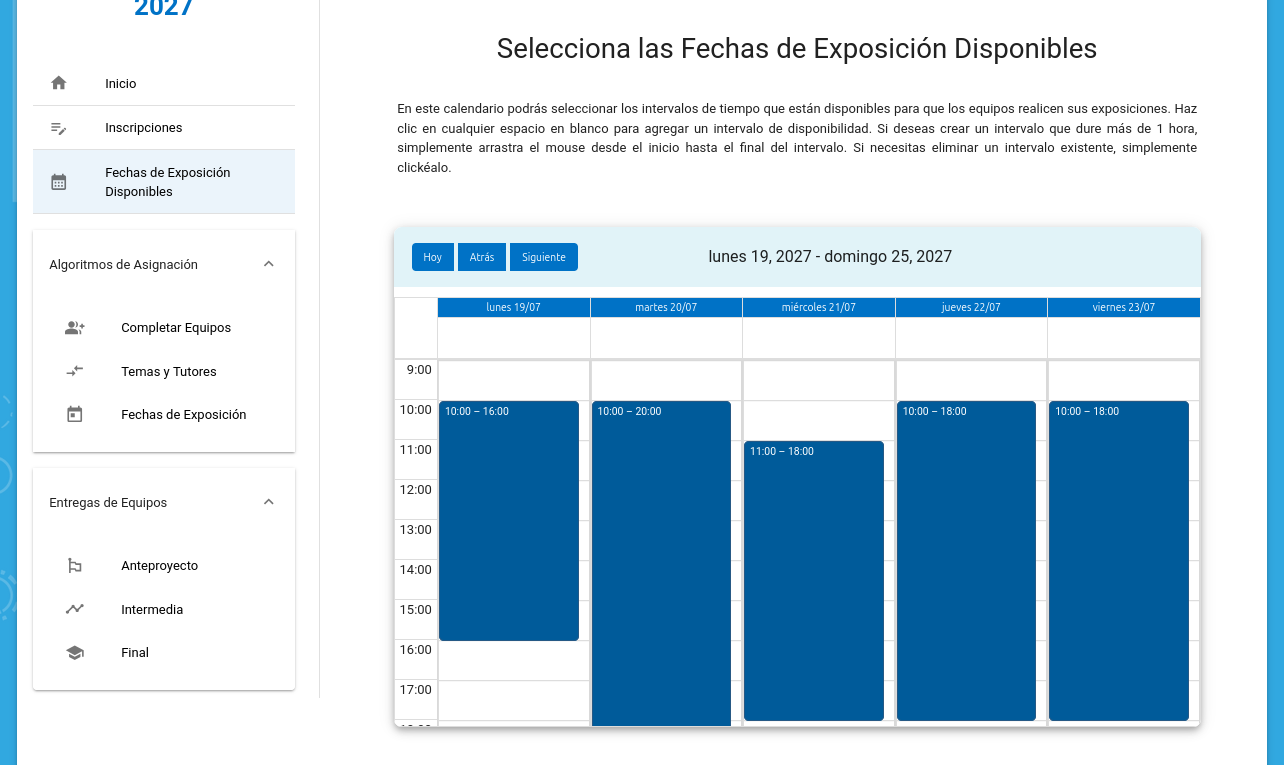Advance the calendar with Siguiente
Screen dimensions: 1284x765
(543, 257)
